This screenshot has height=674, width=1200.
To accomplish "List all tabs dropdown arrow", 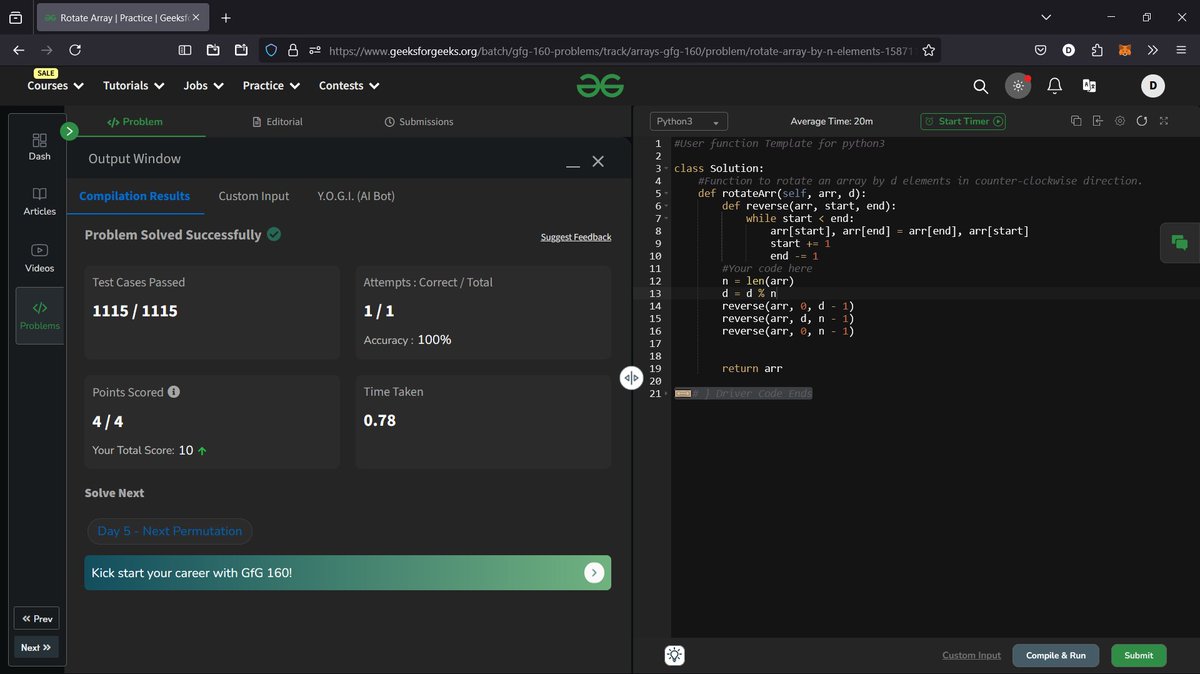I will [x=1046, y=17].
